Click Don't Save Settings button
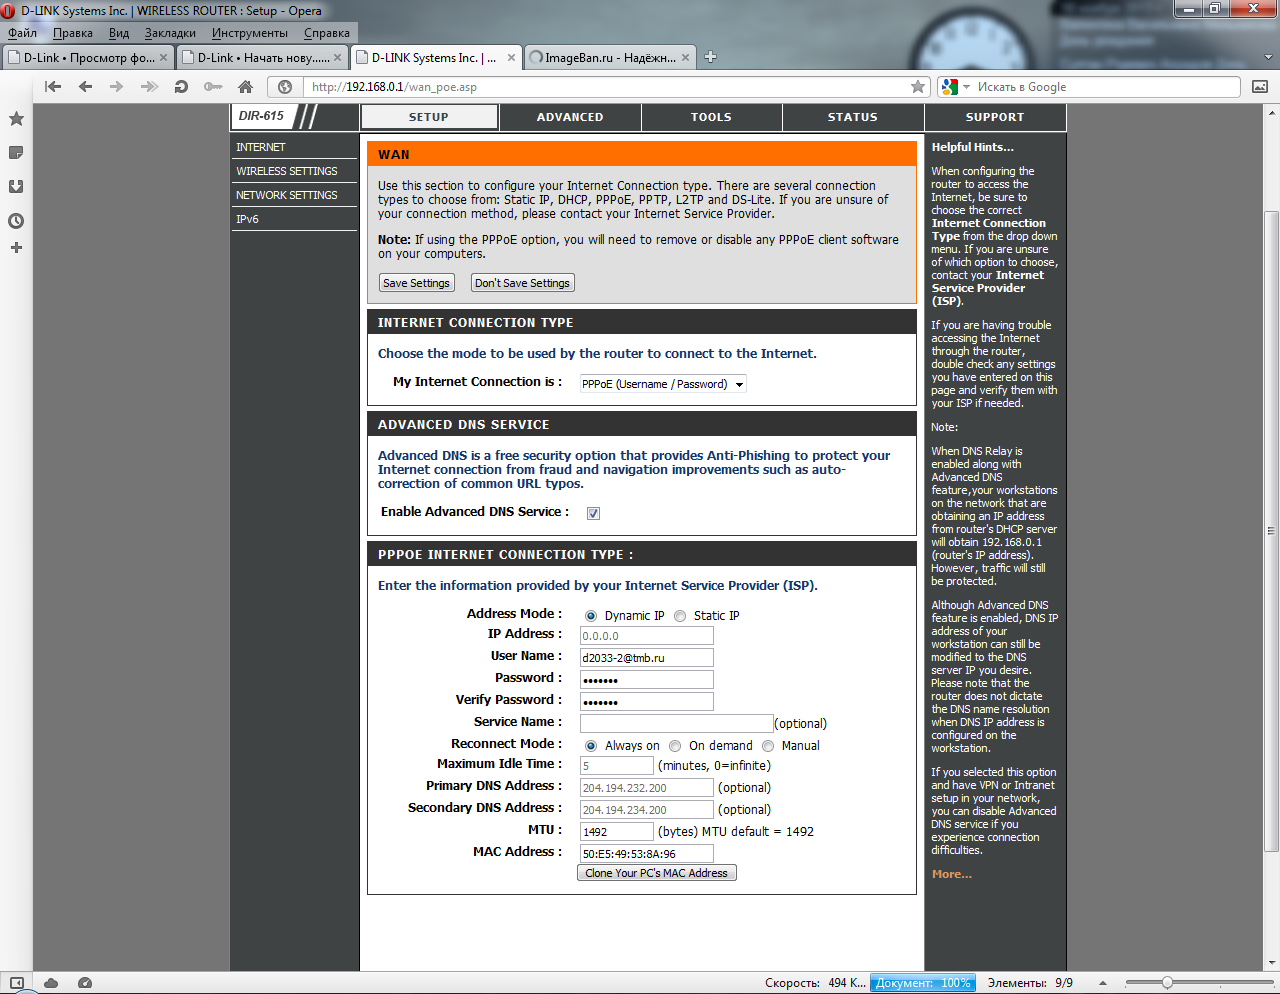 tap(522, 283)
